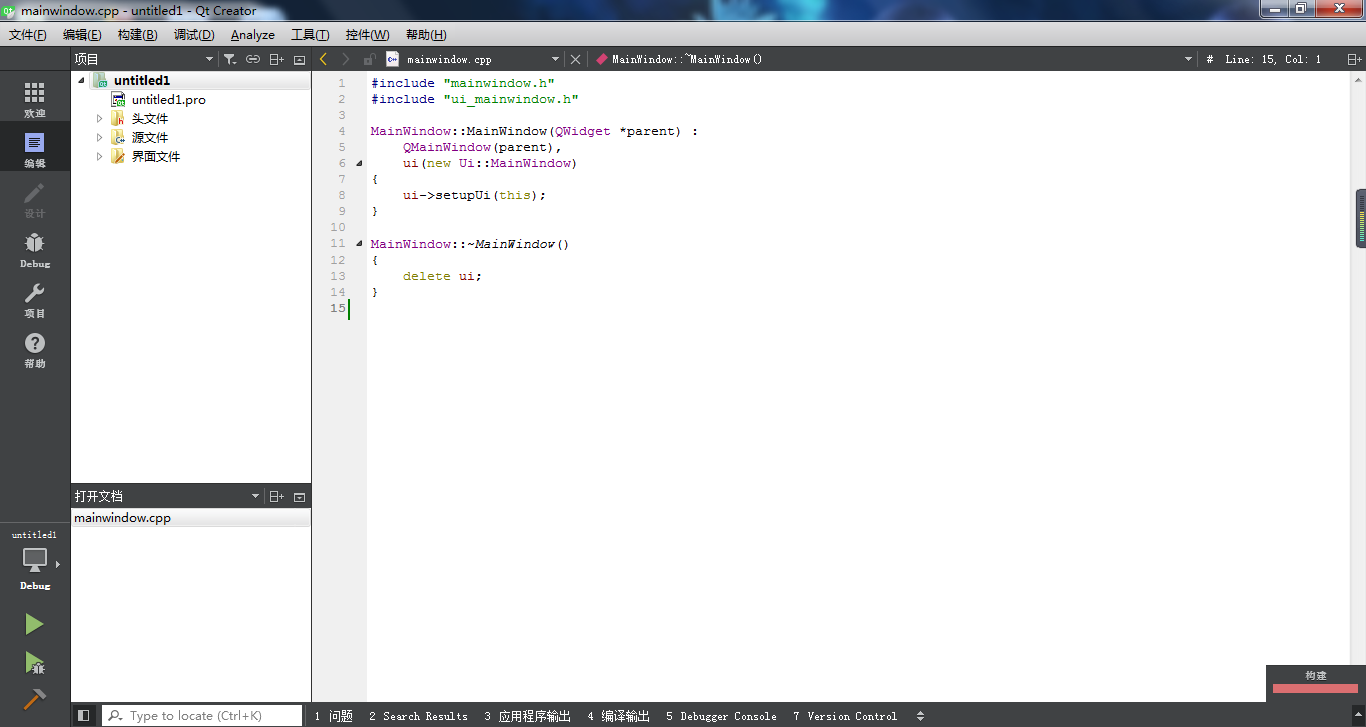The width and height of the screenshot is (1366, 727).
Task: Open the 构建 menu
Action: click(x=137, y=35)
